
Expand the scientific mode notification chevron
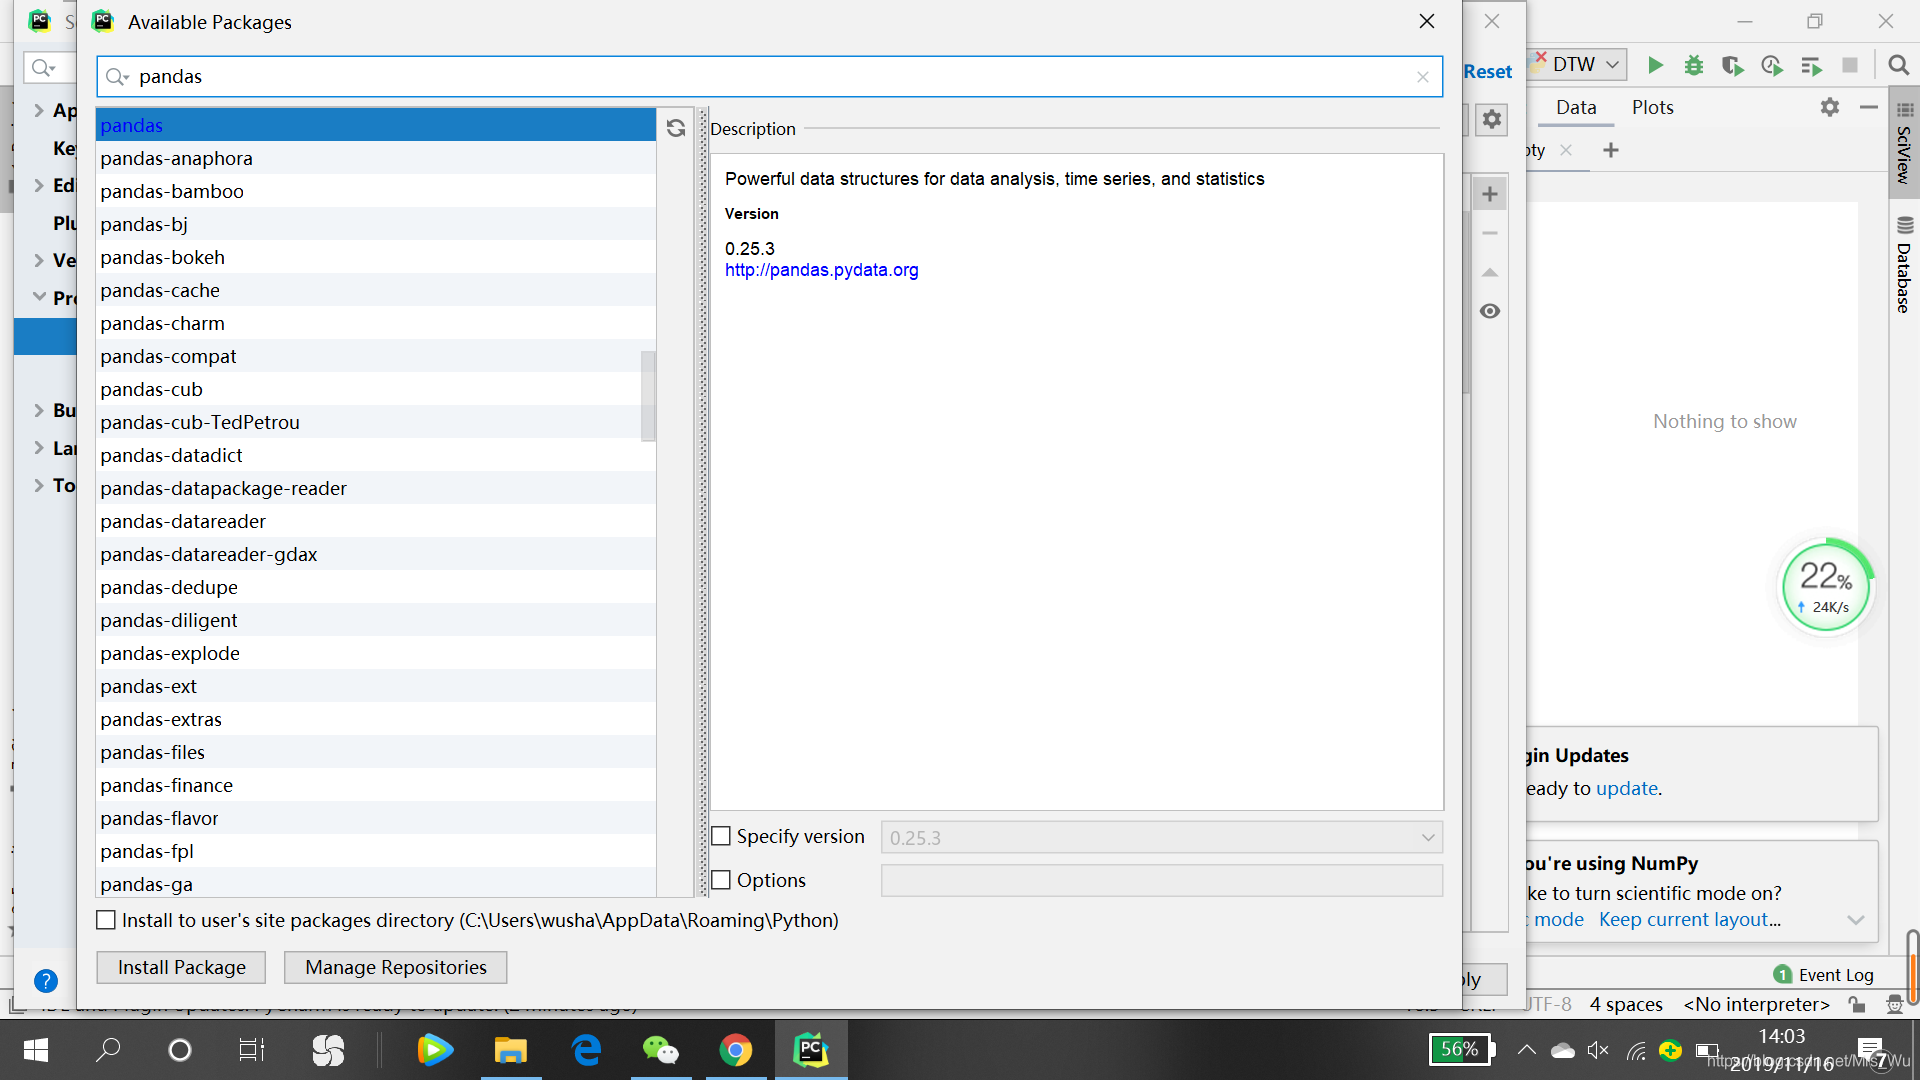1856,920
